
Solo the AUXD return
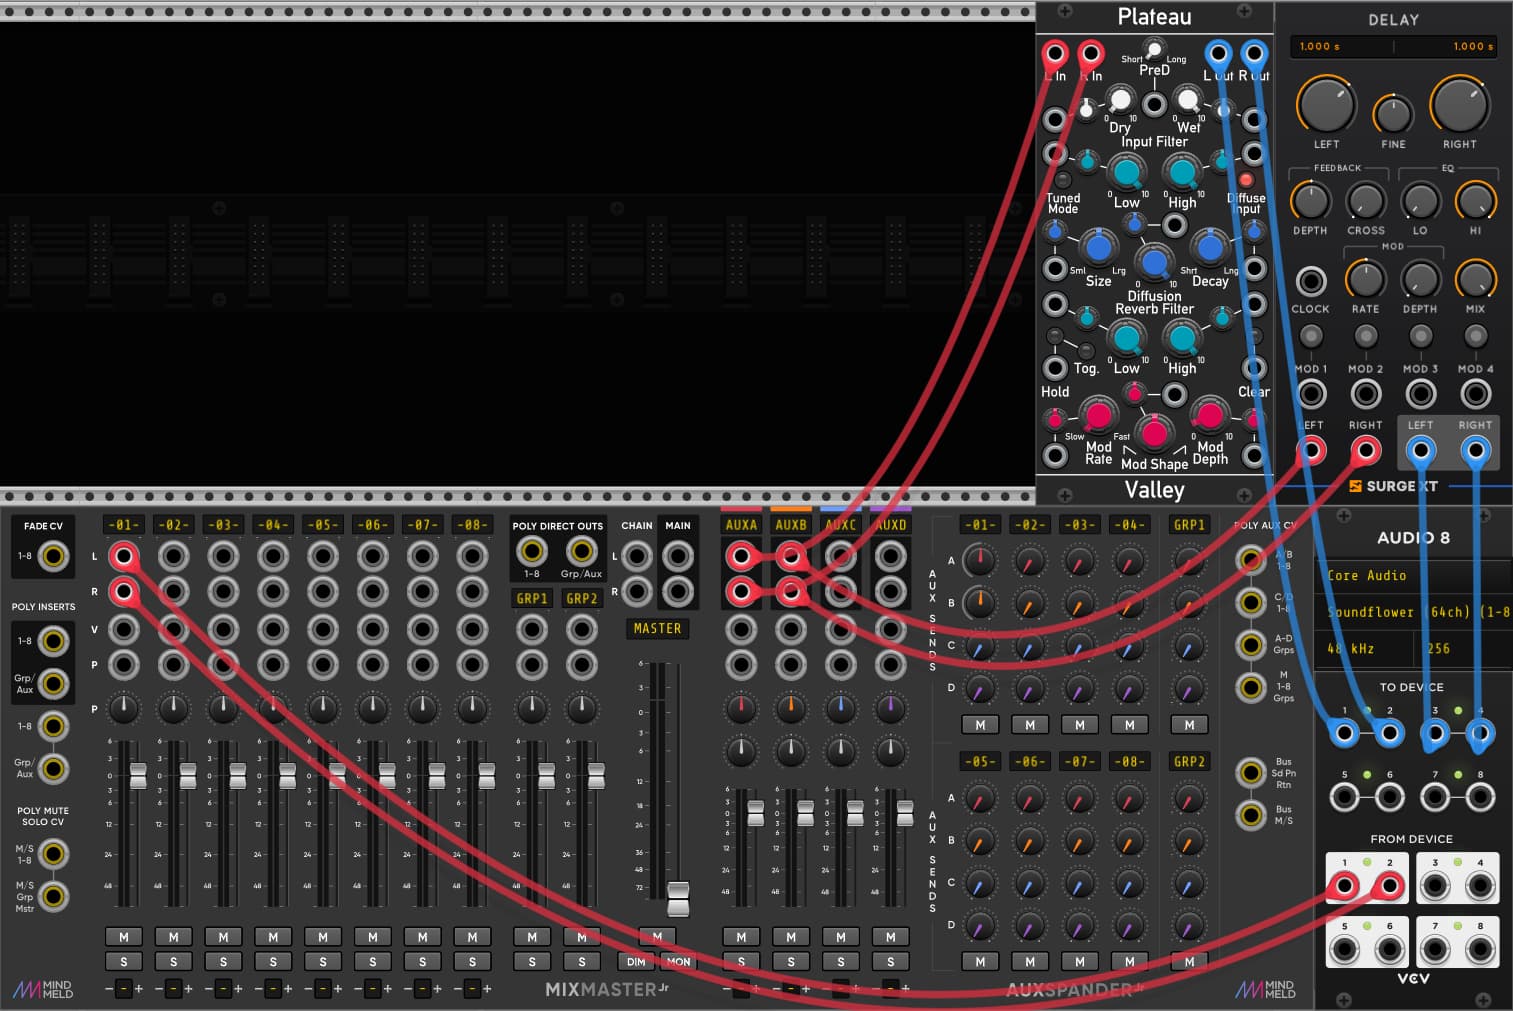890,961
